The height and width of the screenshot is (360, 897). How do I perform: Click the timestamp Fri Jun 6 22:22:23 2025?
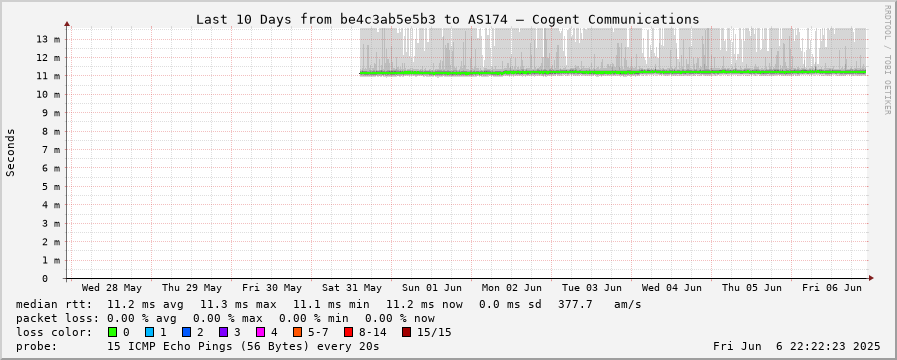796,346
